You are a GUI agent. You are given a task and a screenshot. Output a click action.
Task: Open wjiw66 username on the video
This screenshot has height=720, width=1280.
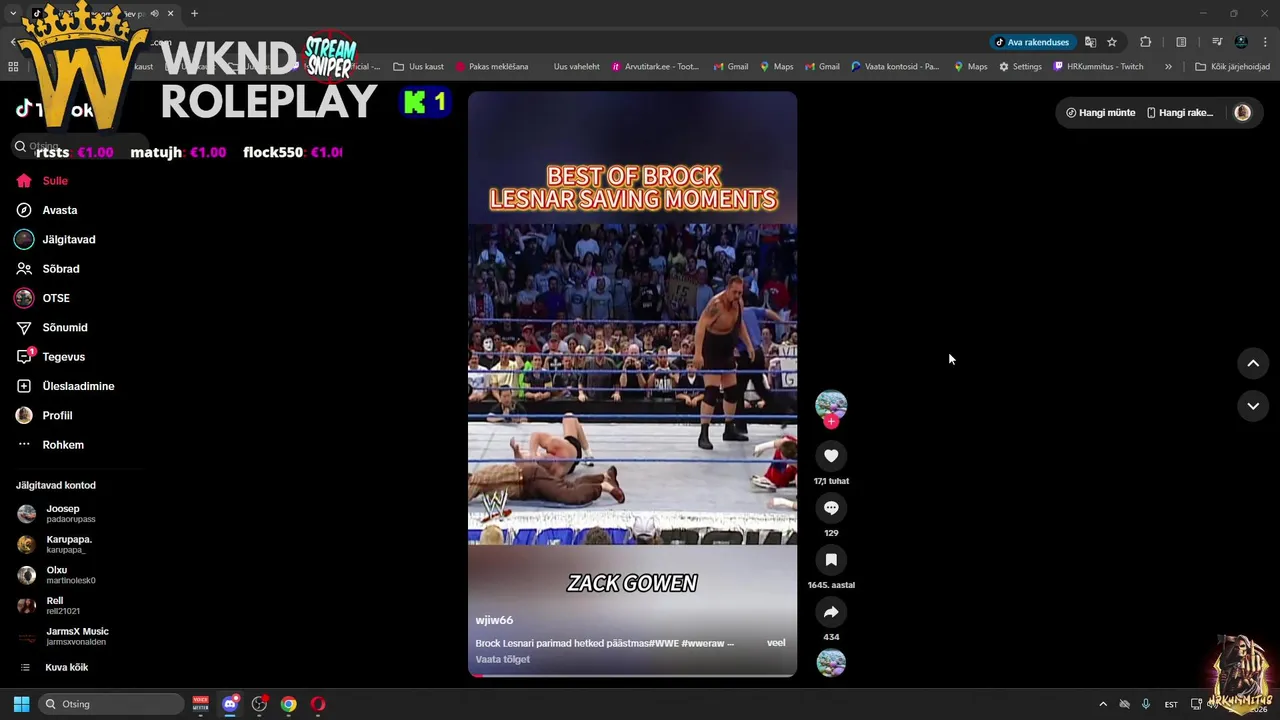pyautogui.click(x=494, y=620)
